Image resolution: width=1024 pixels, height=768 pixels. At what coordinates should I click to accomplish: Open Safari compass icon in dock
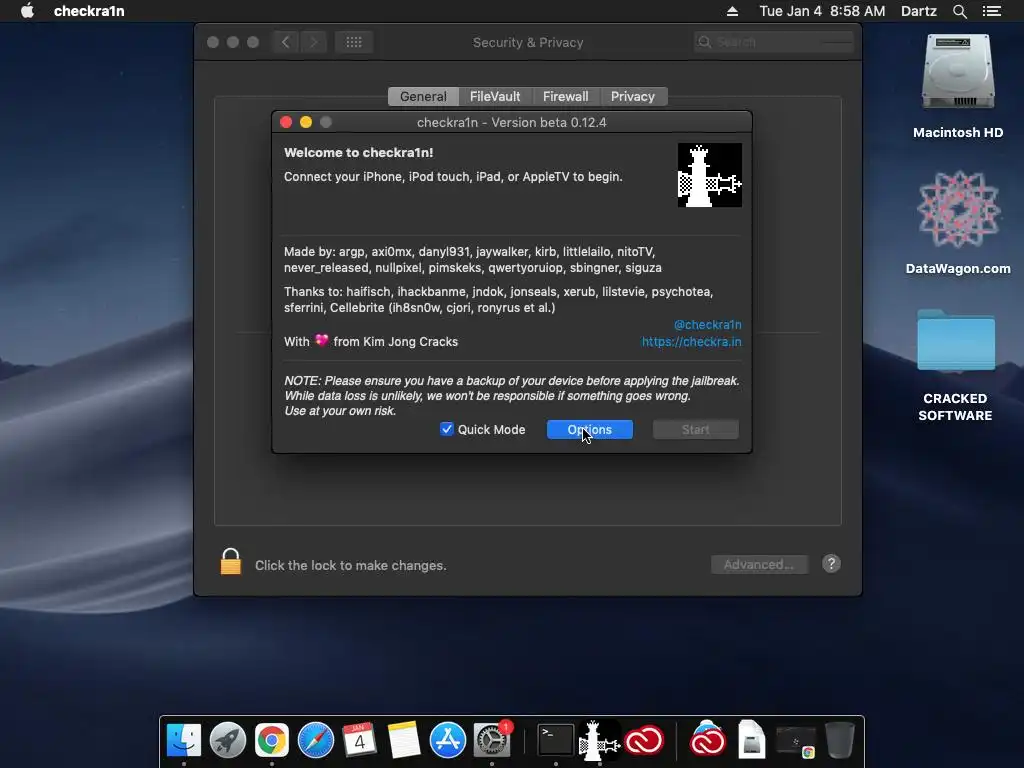316,740
